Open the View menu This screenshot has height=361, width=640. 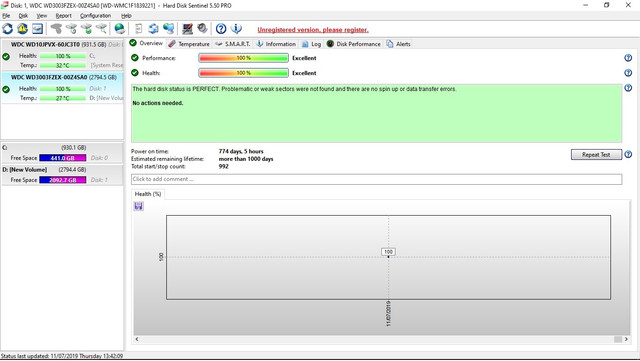pyautogui.click(x=42, y=16)
